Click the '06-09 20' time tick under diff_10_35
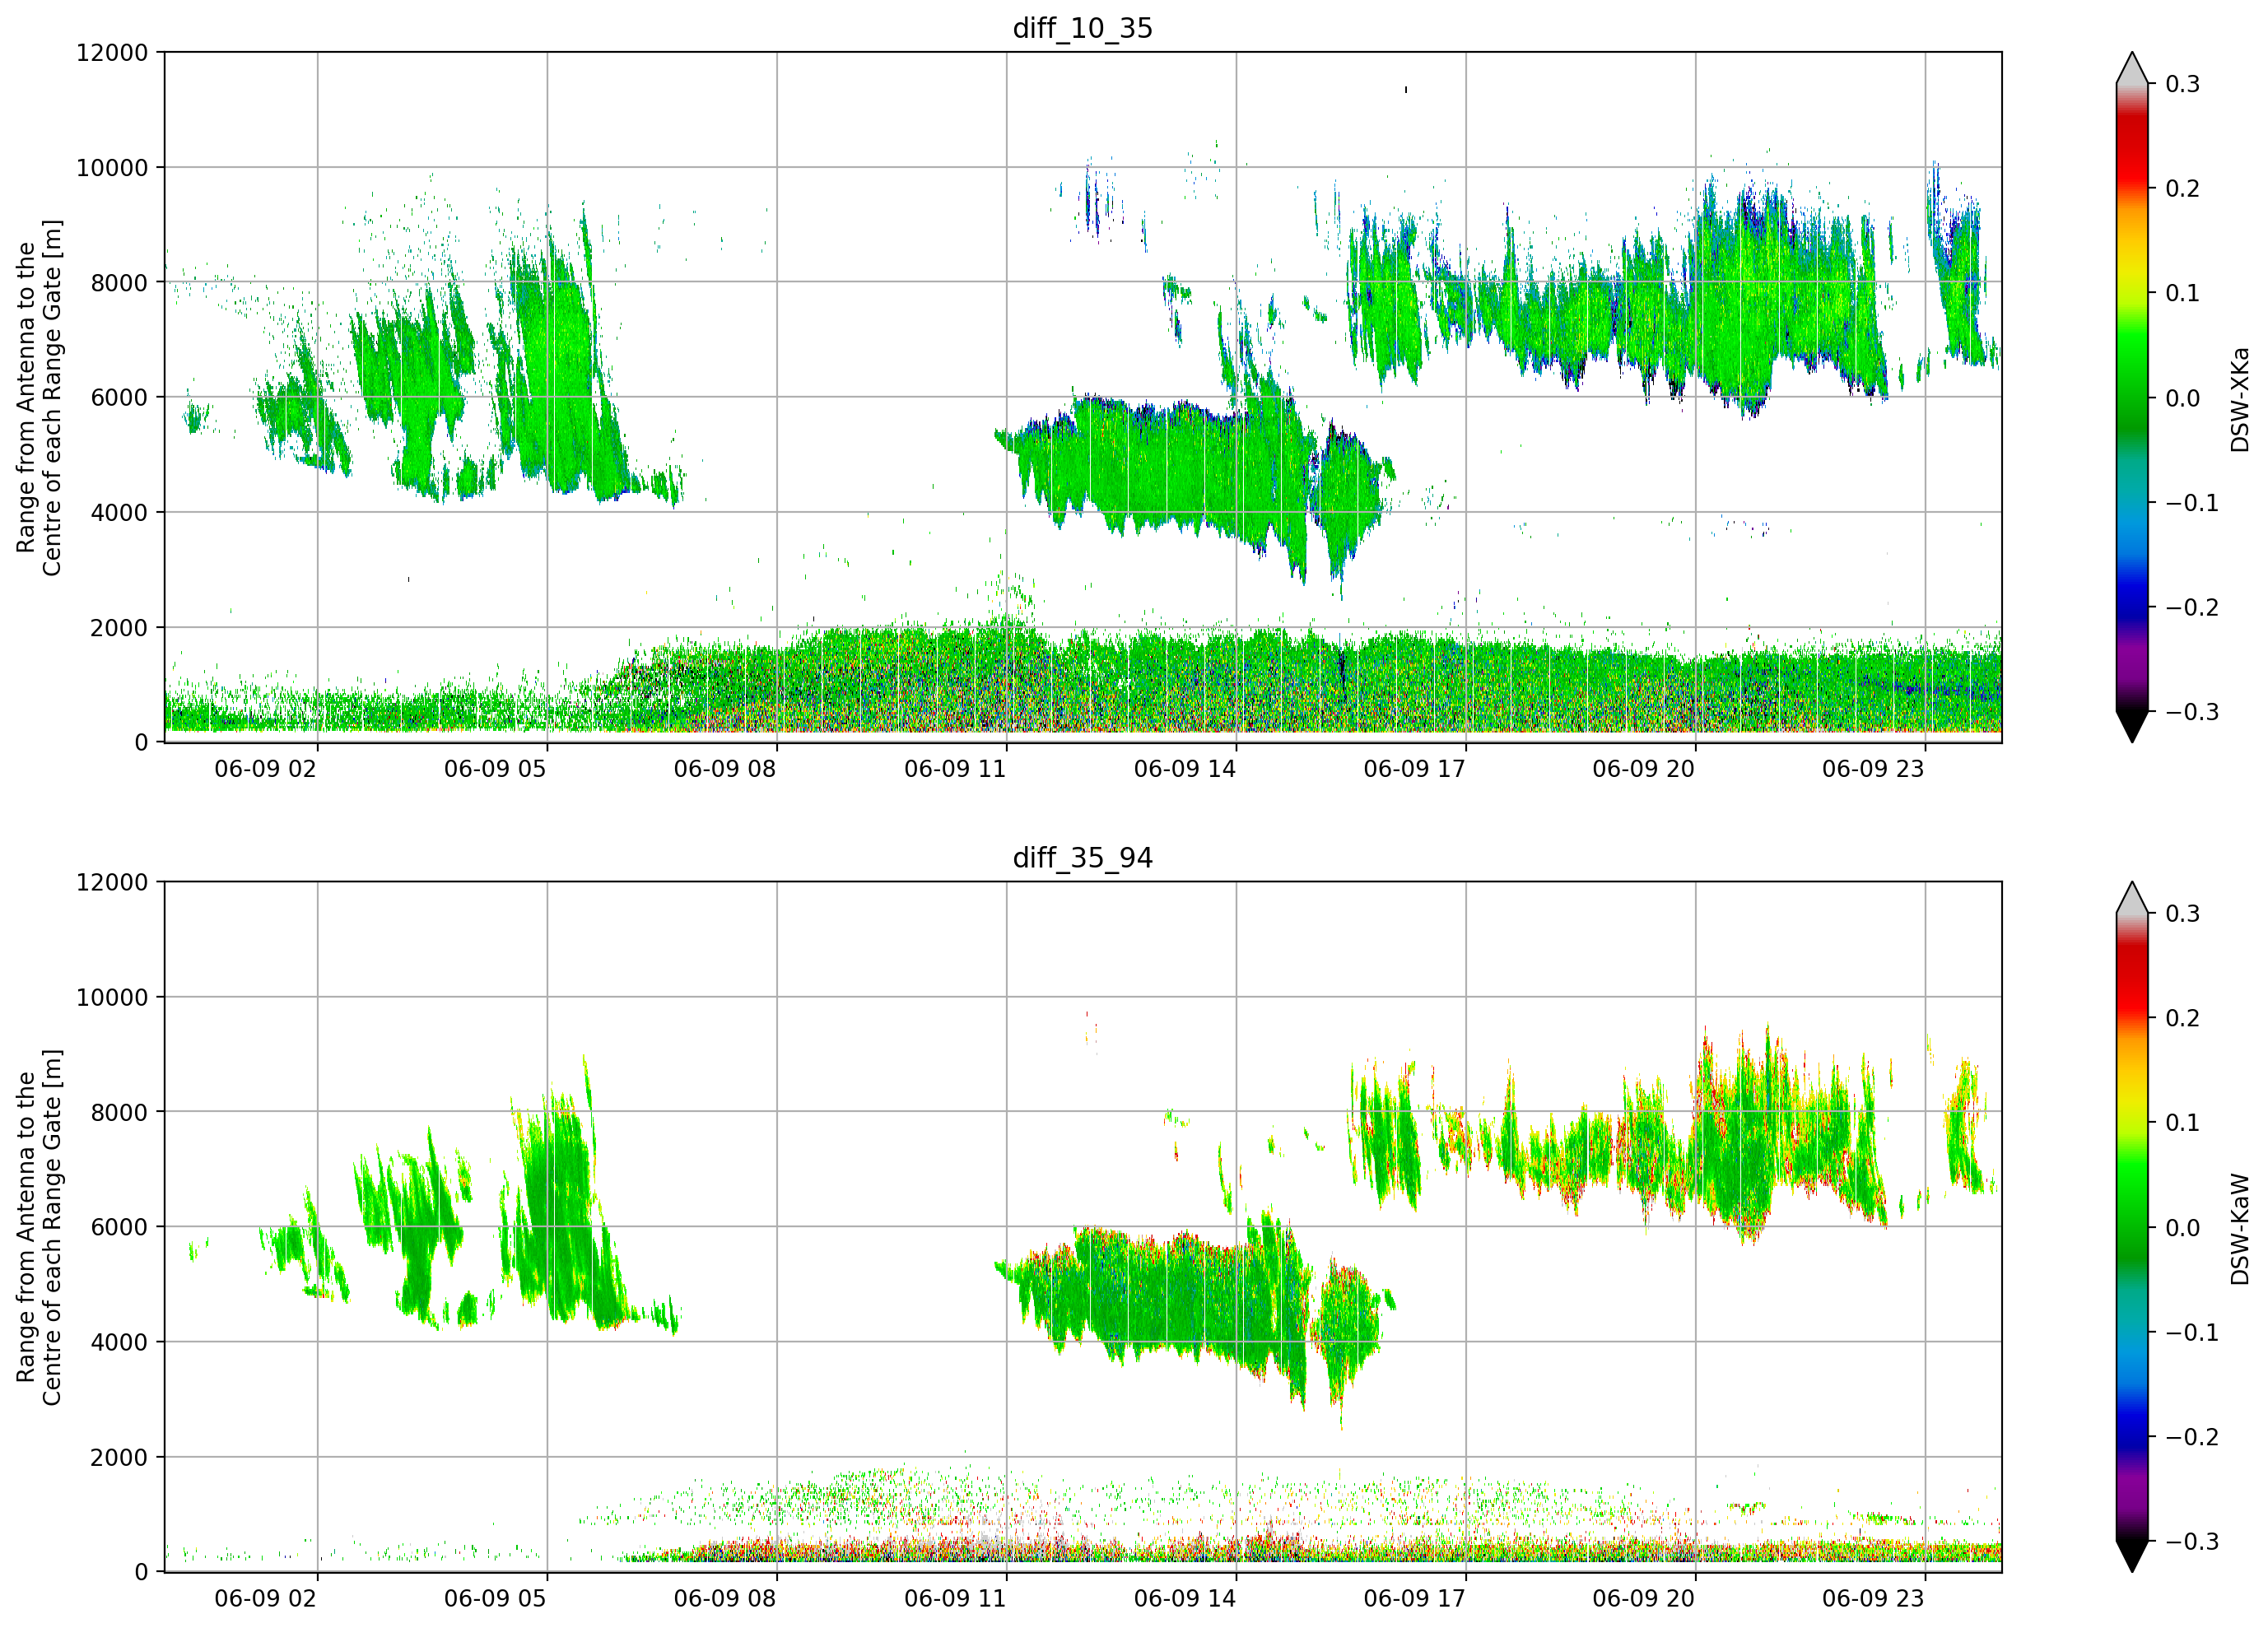Screen dimensions: 2268x1628 point(1644,769)
